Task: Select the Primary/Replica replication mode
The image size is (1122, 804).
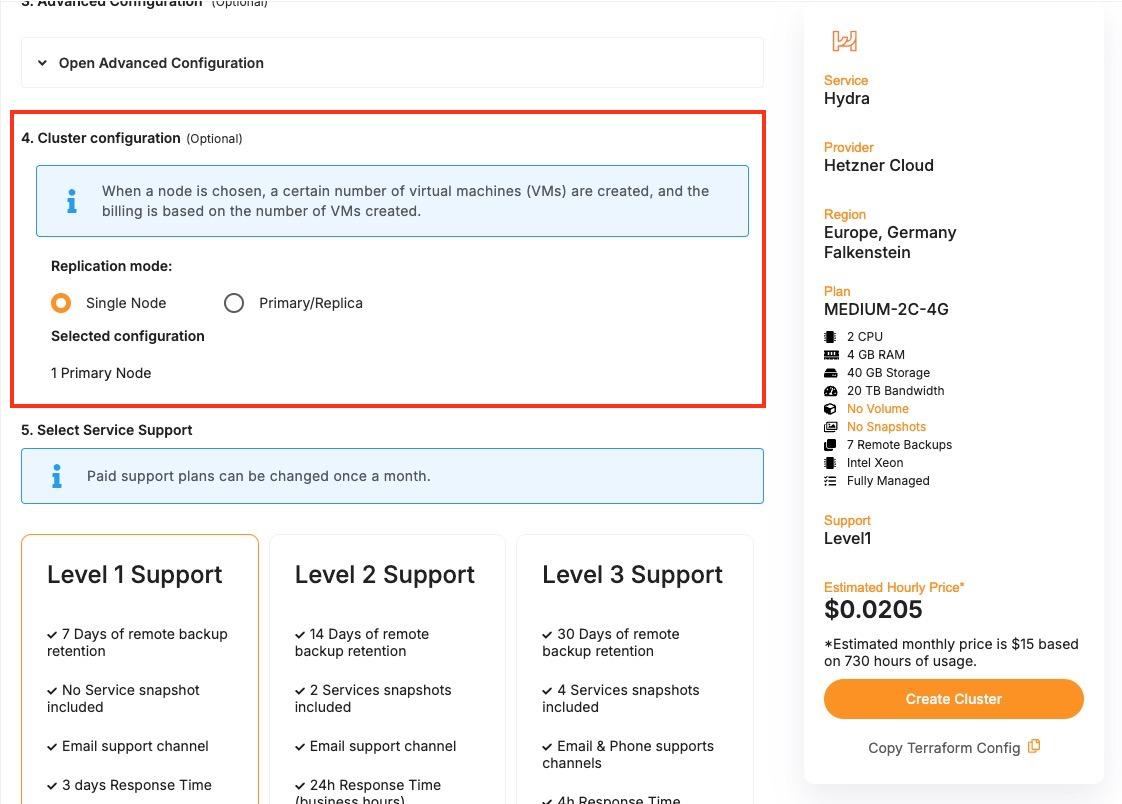Action: tap(234, 303)
